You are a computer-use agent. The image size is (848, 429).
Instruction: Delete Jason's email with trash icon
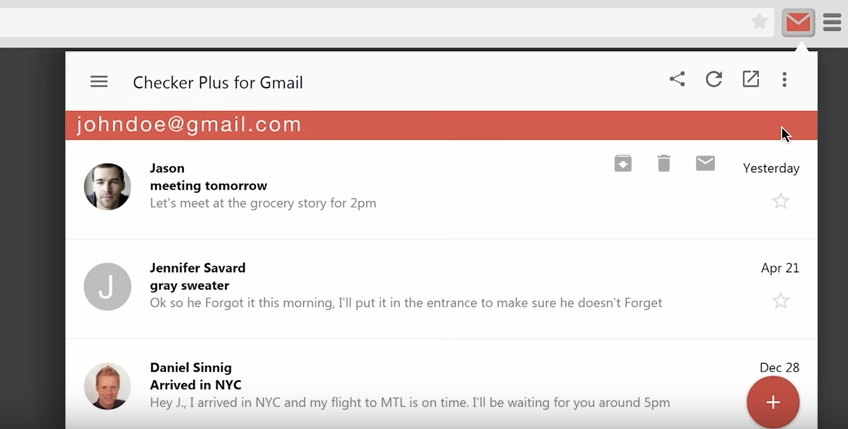tap(664, 163)
